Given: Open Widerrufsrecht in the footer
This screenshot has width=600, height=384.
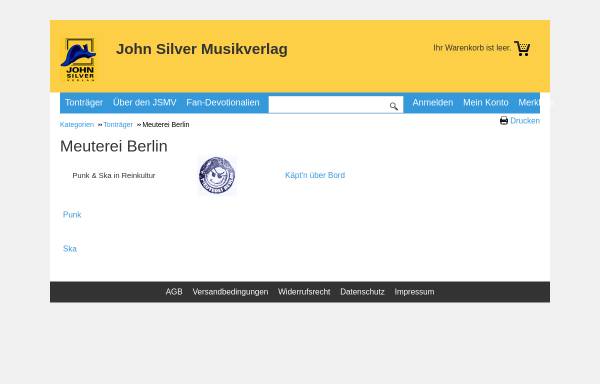Looking at the screenshot, I should (x=304, y=292).
